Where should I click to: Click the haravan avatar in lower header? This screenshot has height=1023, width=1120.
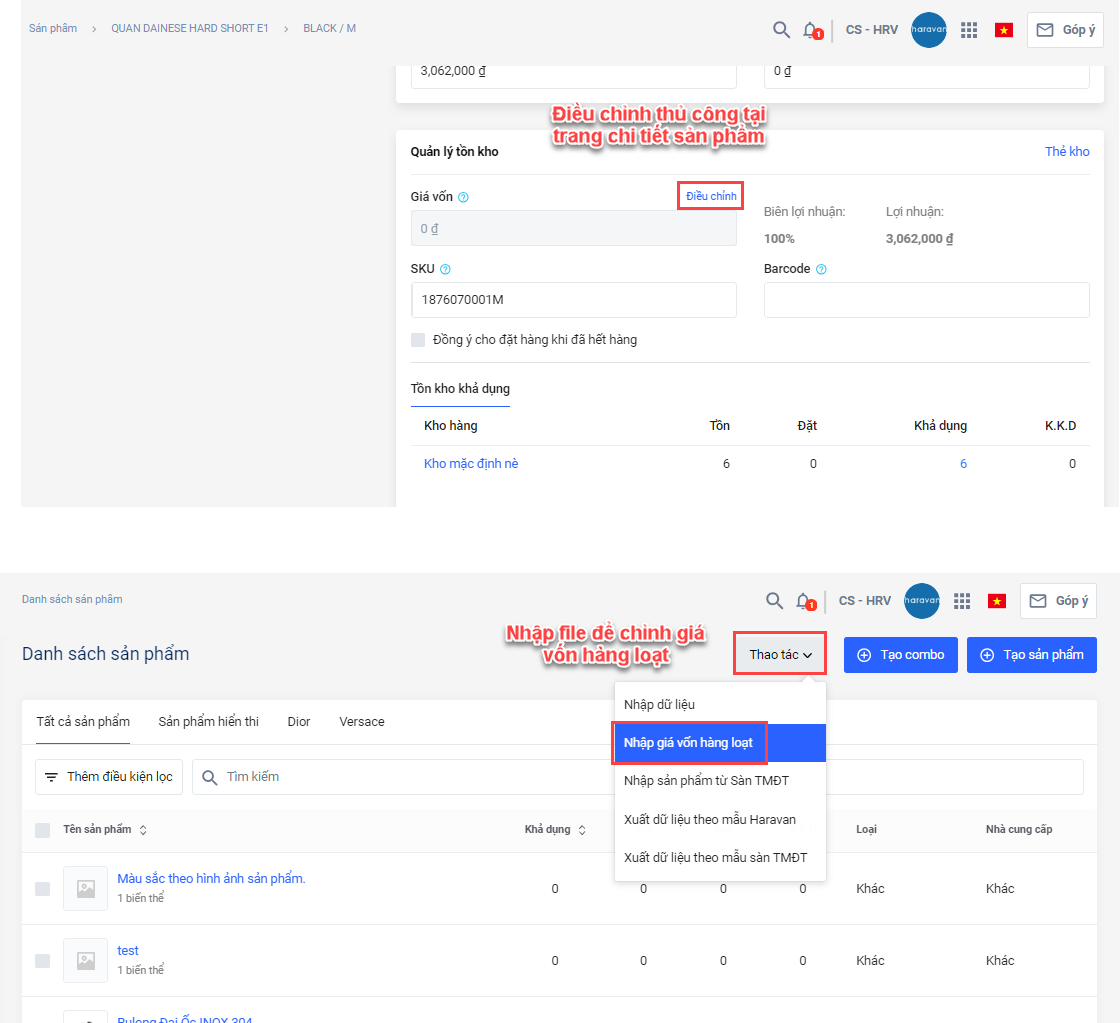click(x=921, y=601)
